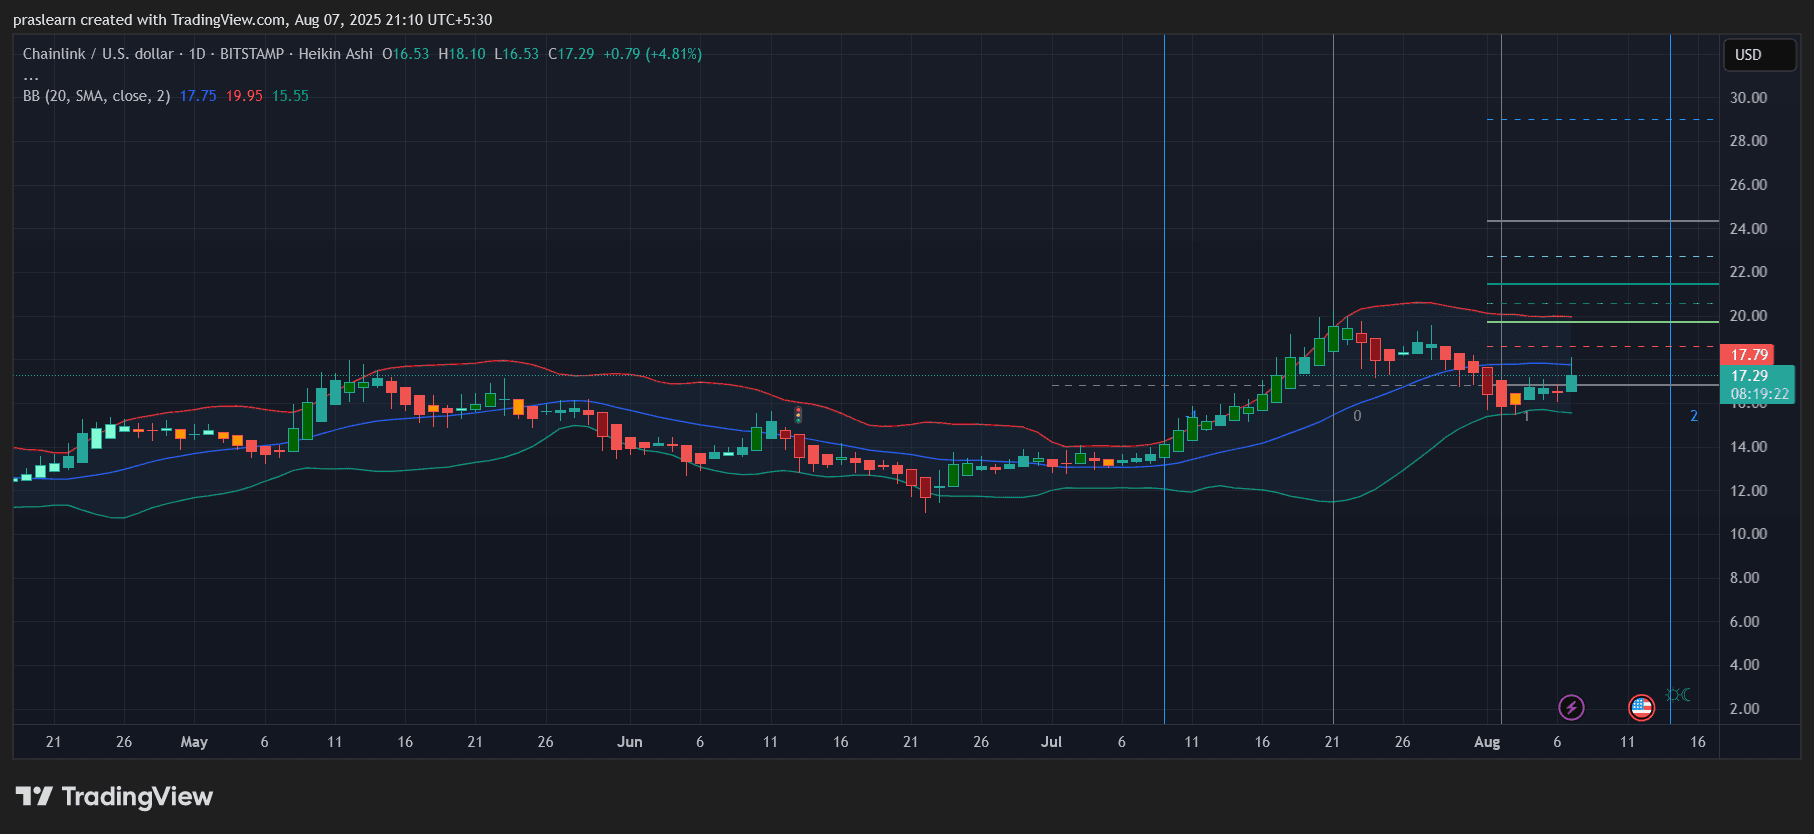Click the TradingView logo

(114, 796)
